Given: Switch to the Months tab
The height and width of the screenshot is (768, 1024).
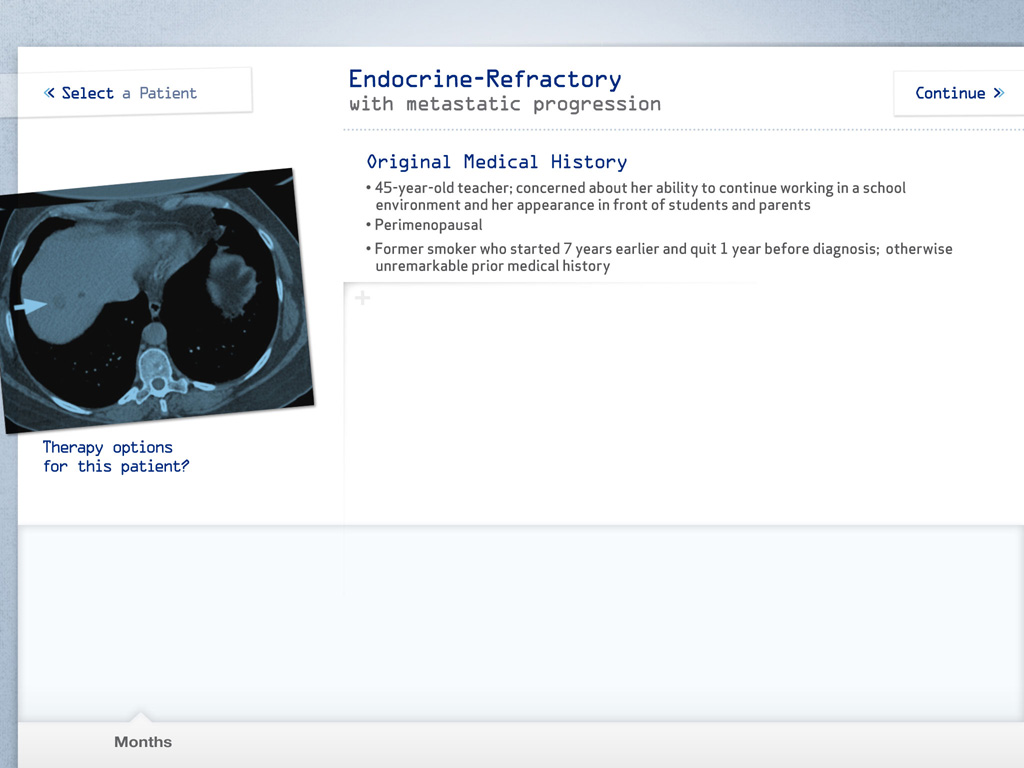Looking at the screenshot, I should (x=143, y=742).
